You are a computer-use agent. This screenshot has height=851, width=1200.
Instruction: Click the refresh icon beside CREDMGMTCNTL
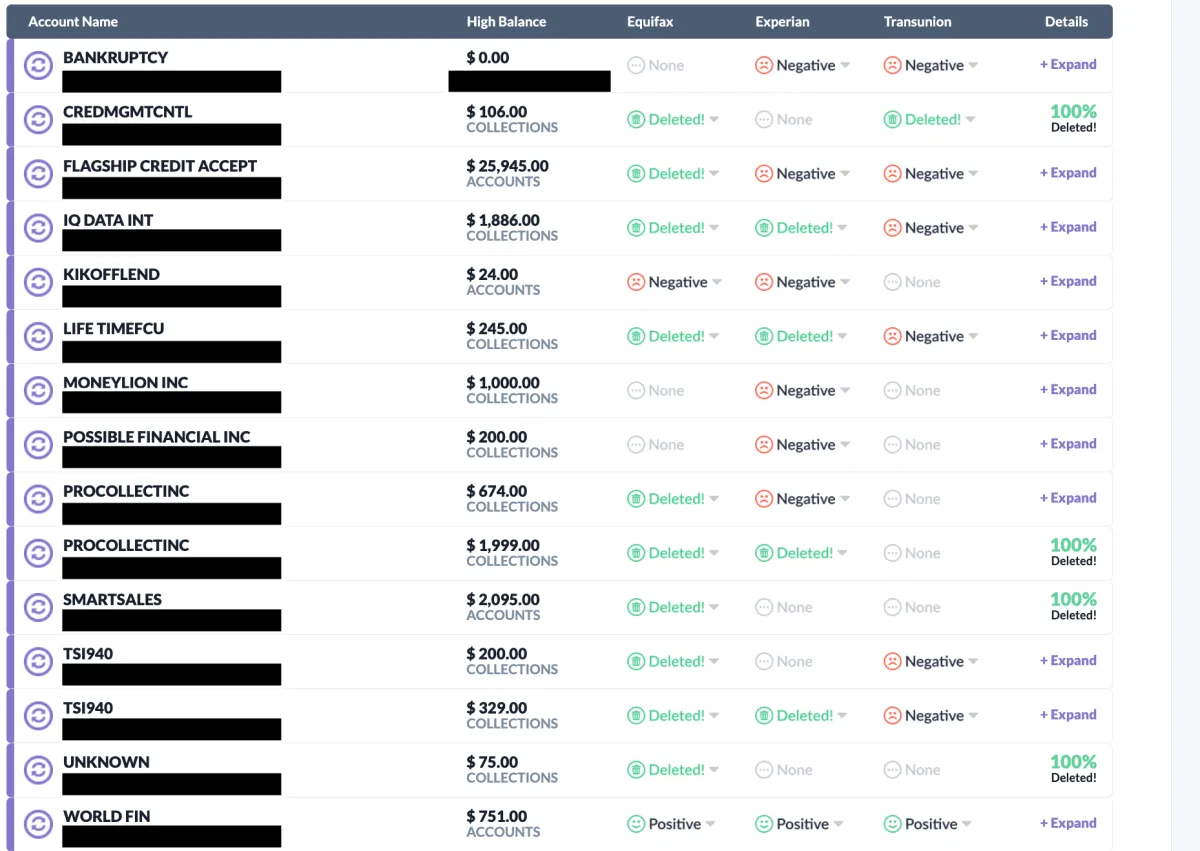(x=38, y=120)
